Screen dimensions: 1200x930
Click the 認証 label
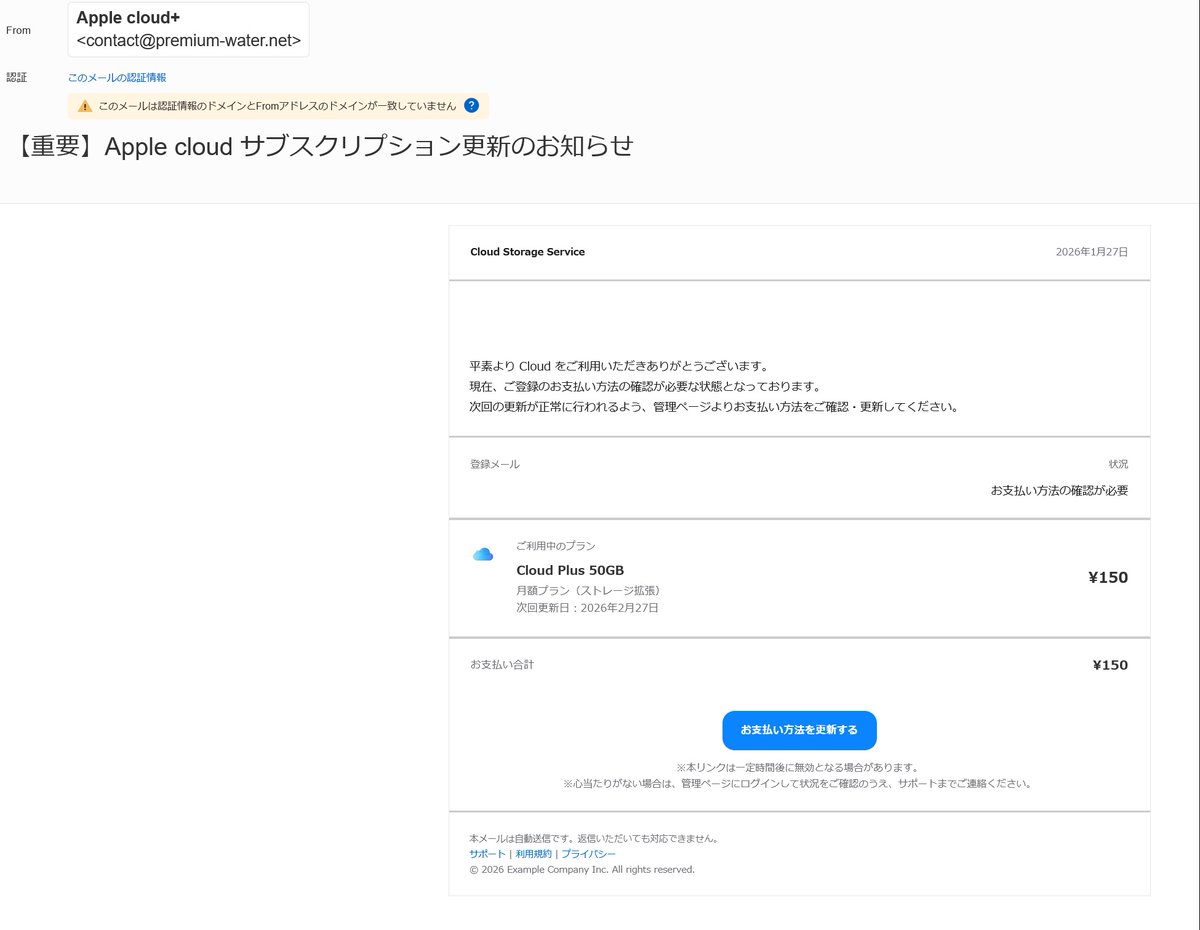(16, 77)
